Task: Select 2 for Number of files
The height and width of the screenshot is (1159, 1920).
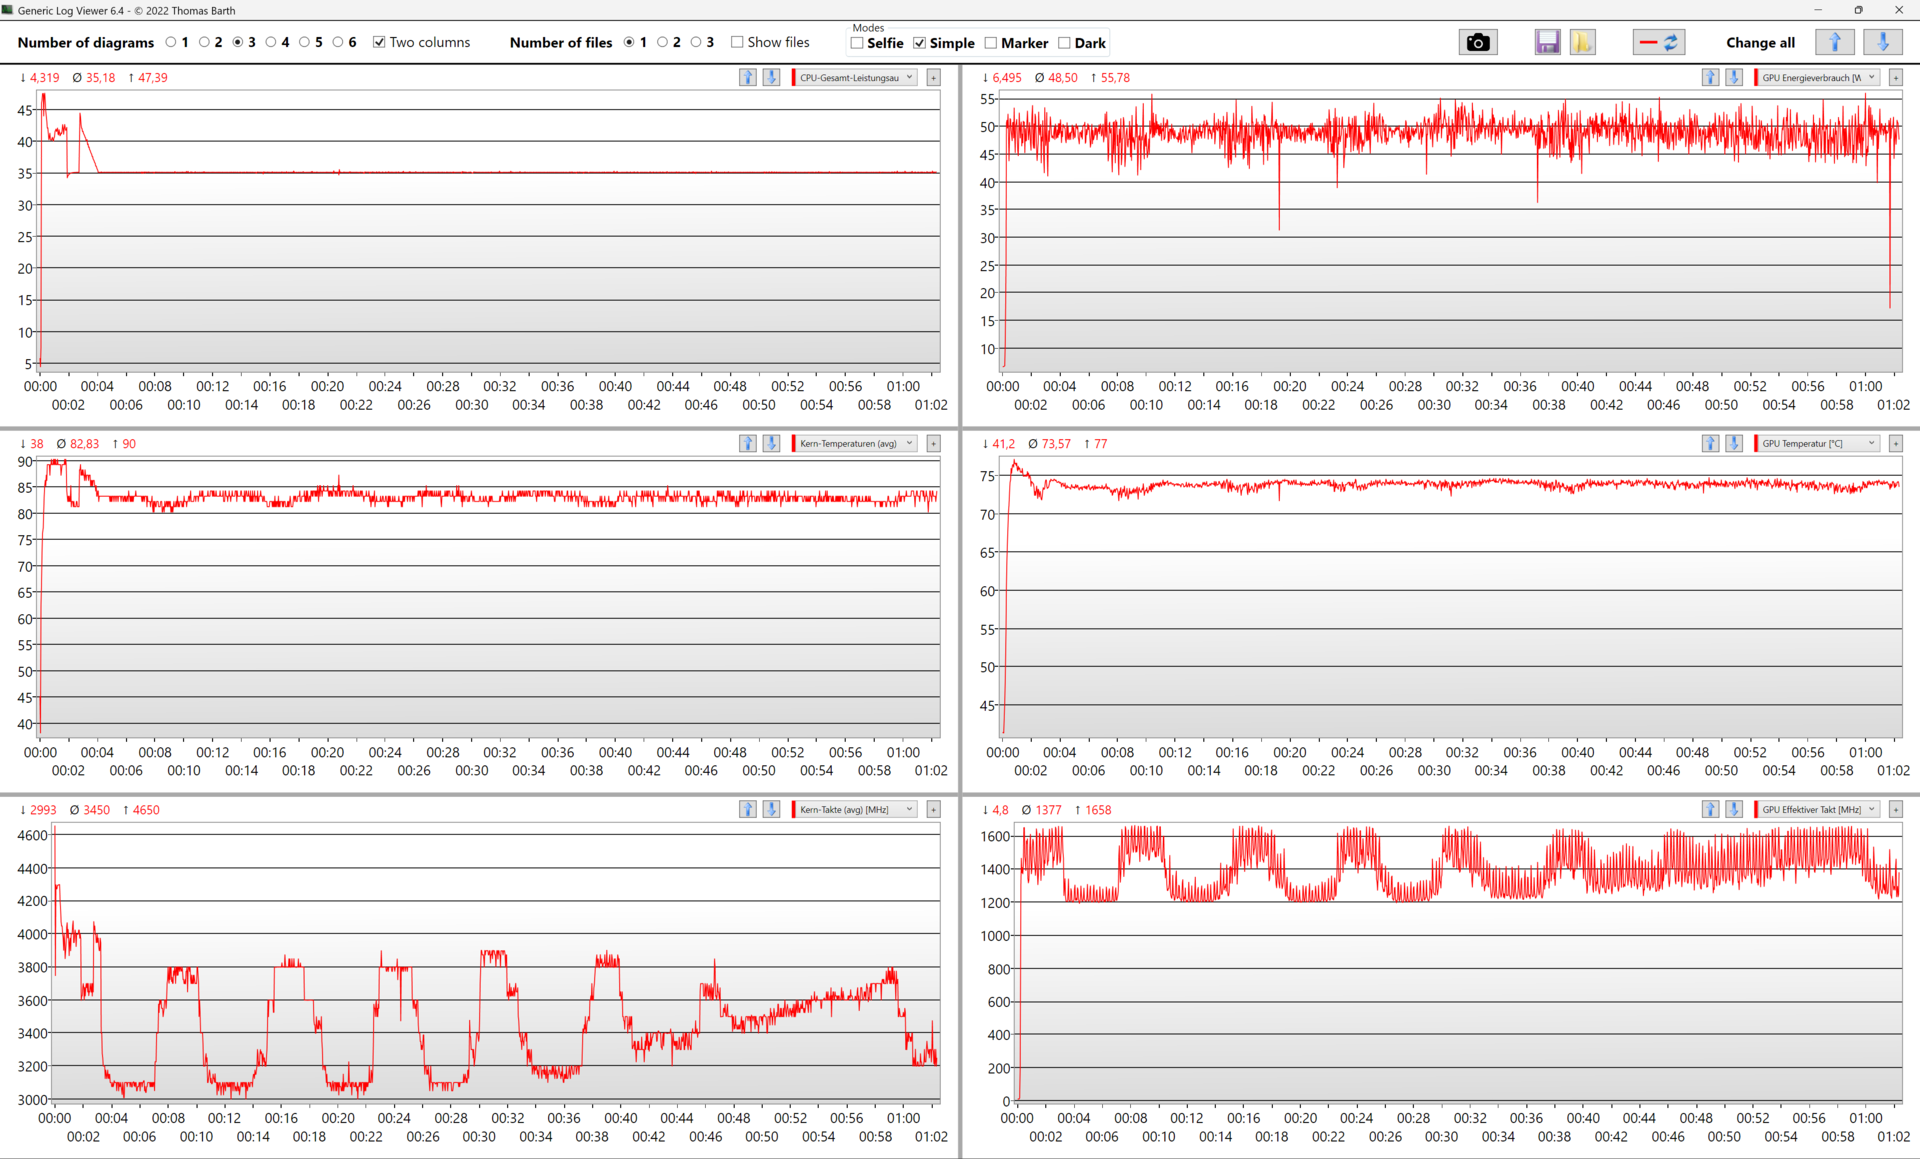Action: coord(662,42)
